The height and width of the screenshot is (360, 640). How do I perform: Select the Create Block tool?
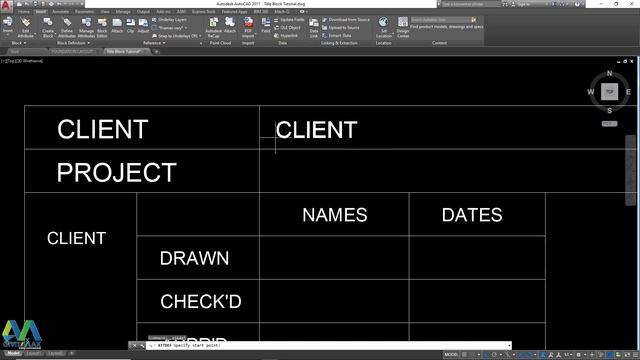click(x=48, y=27)
